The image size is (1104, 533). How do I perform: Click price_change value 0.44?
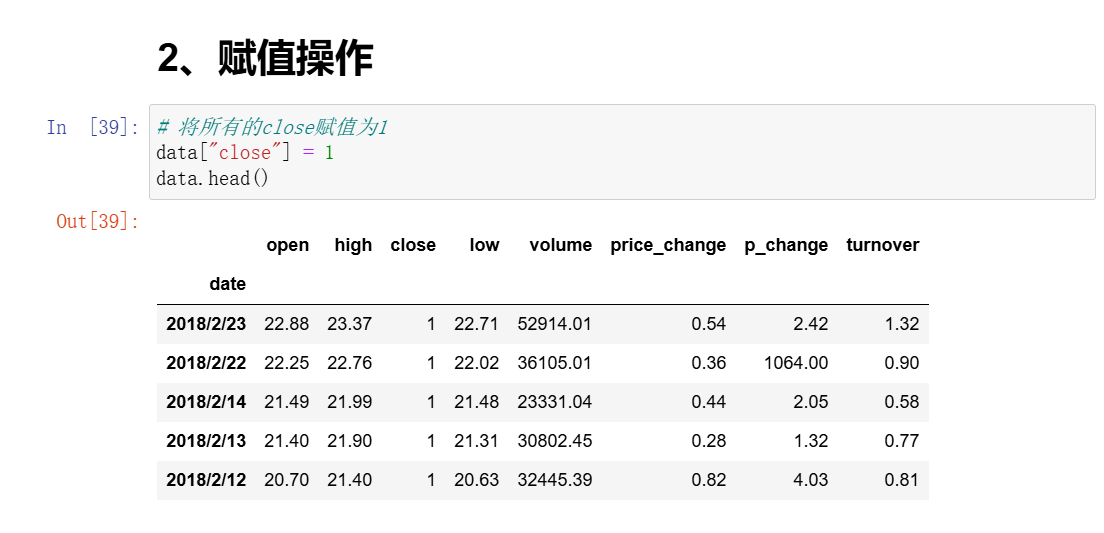tap(708, 402)
